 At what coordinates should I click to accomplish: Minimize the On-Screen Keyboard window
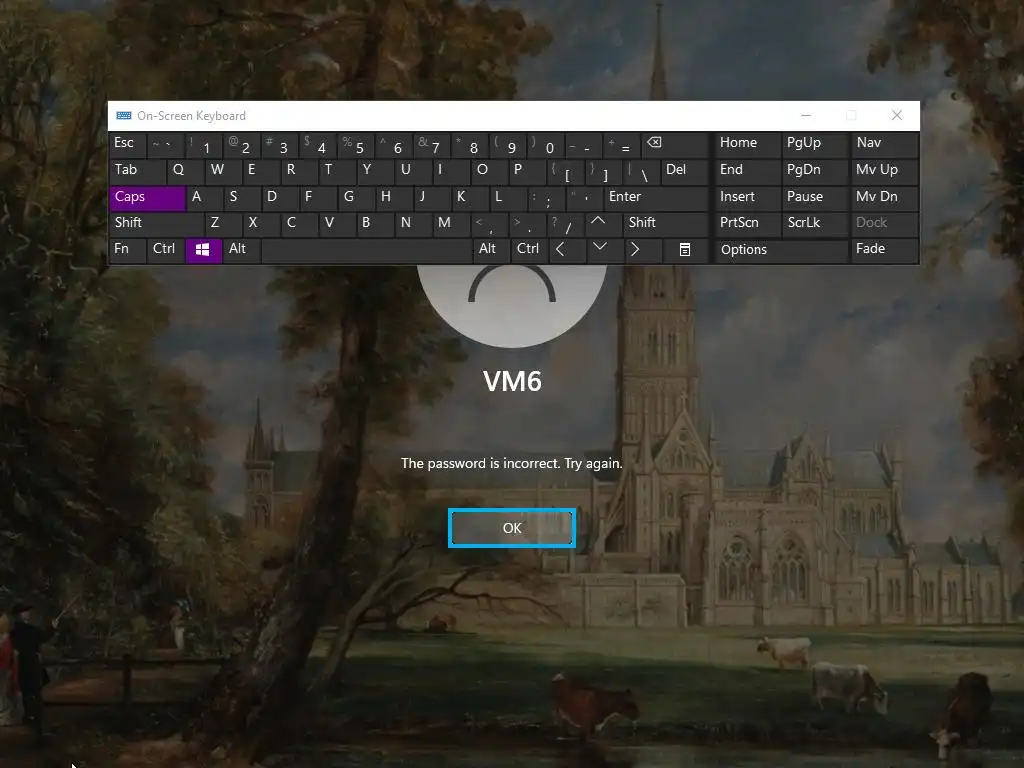[x=806, y=116]
